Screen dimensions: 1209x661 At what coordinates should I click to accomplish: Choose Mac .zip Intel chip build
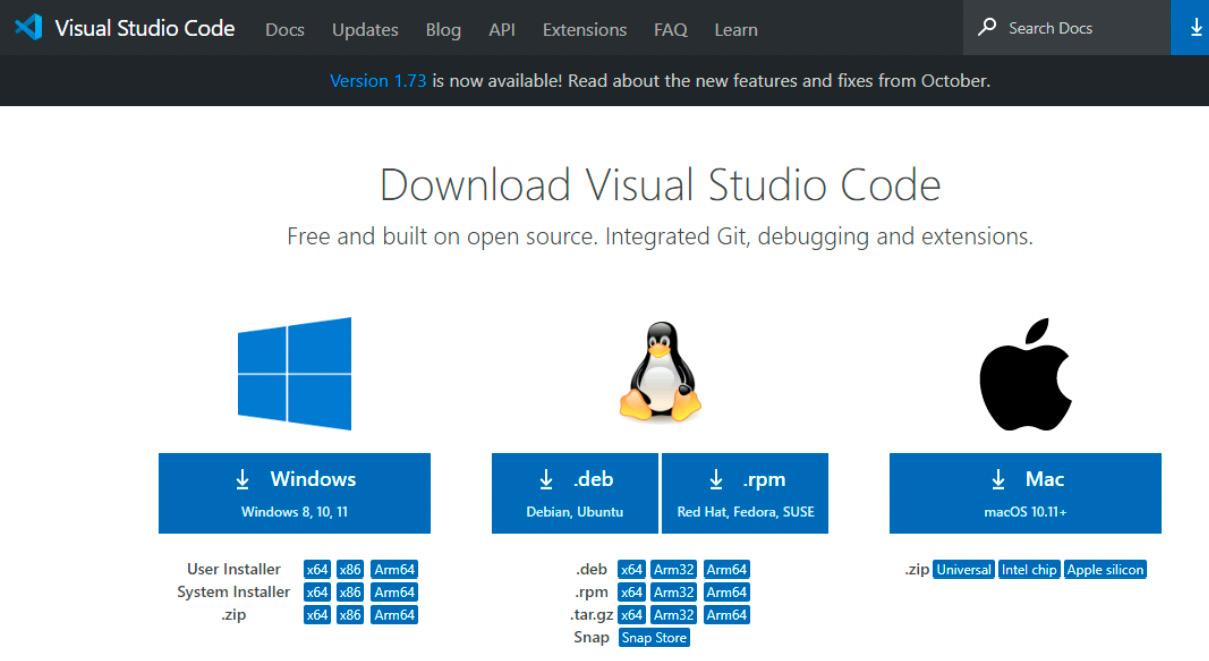1030,570
